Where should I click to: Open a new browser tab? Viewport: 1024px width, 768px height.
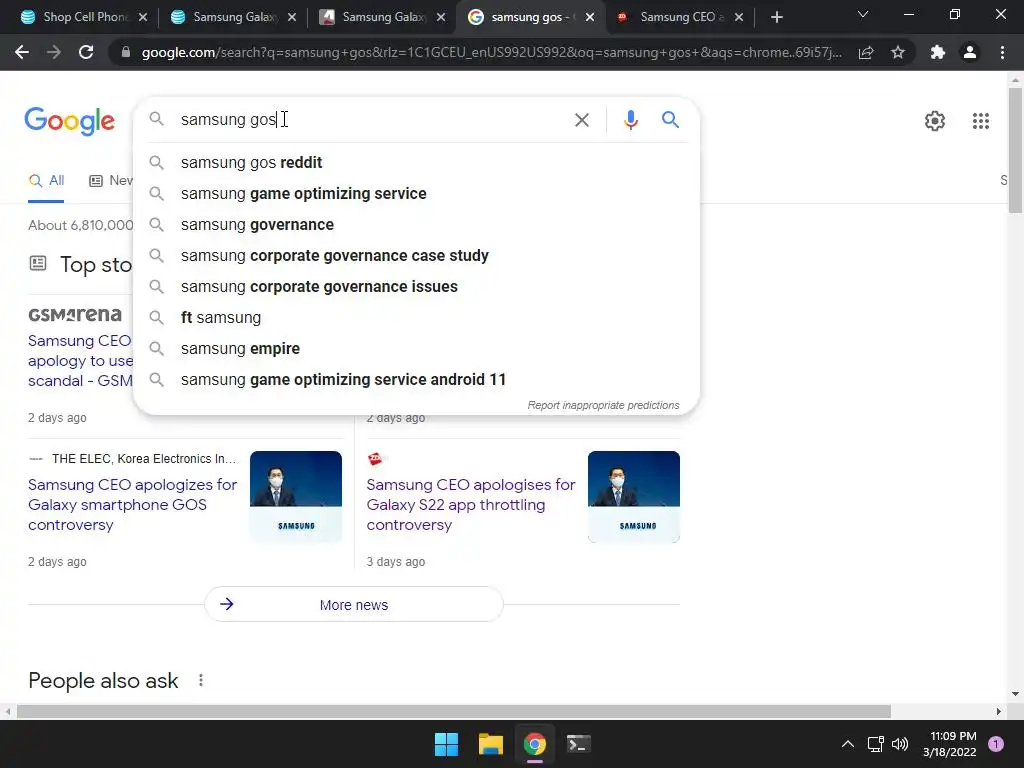pos(776,17)
